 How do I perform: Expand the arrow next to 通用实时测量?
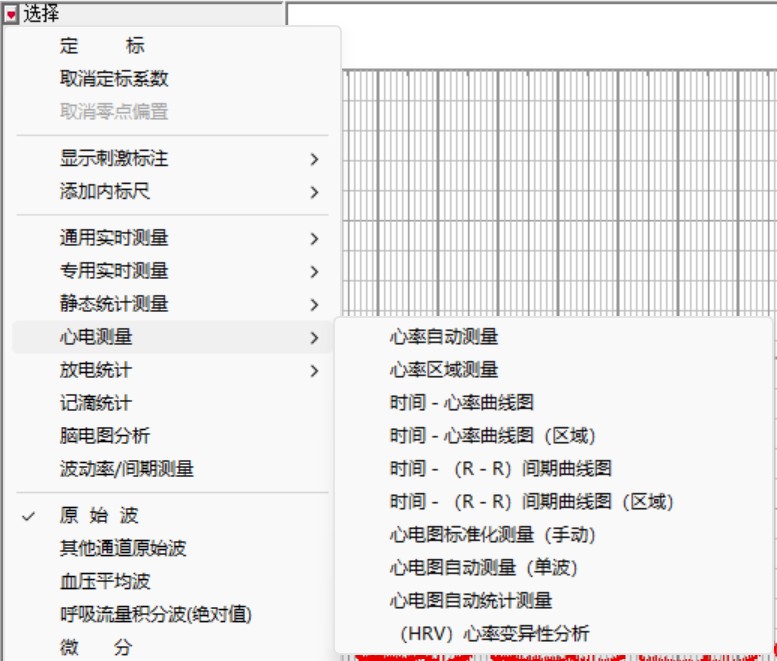[314, 239]
